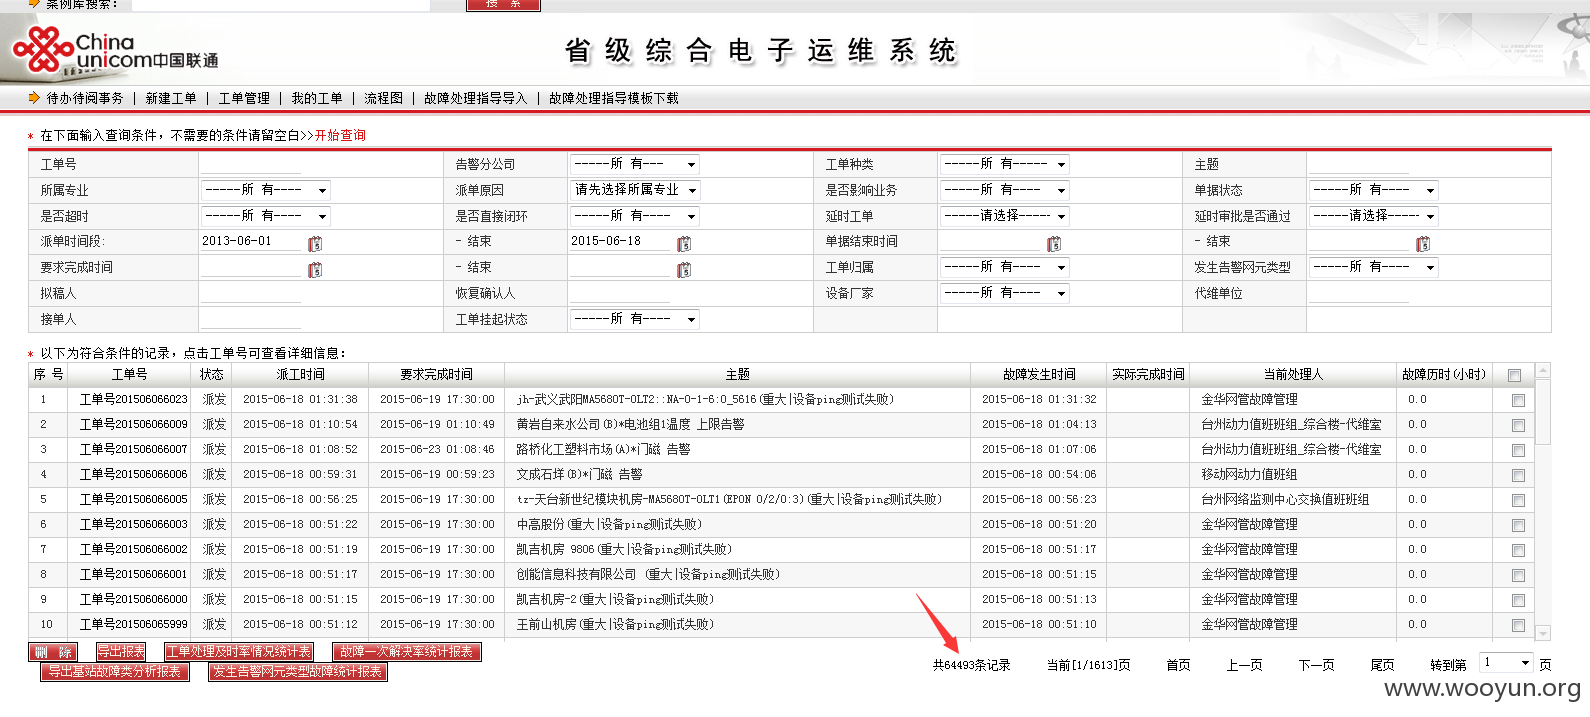Open the 是否直接闭环 dropdown

click(x=635, y=216)
